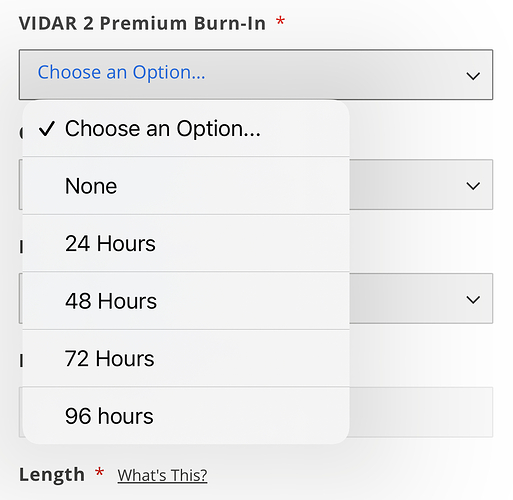Open the select box visible right of 48 Hours
This screenshot has height=500, width=513.
(421, 298)
